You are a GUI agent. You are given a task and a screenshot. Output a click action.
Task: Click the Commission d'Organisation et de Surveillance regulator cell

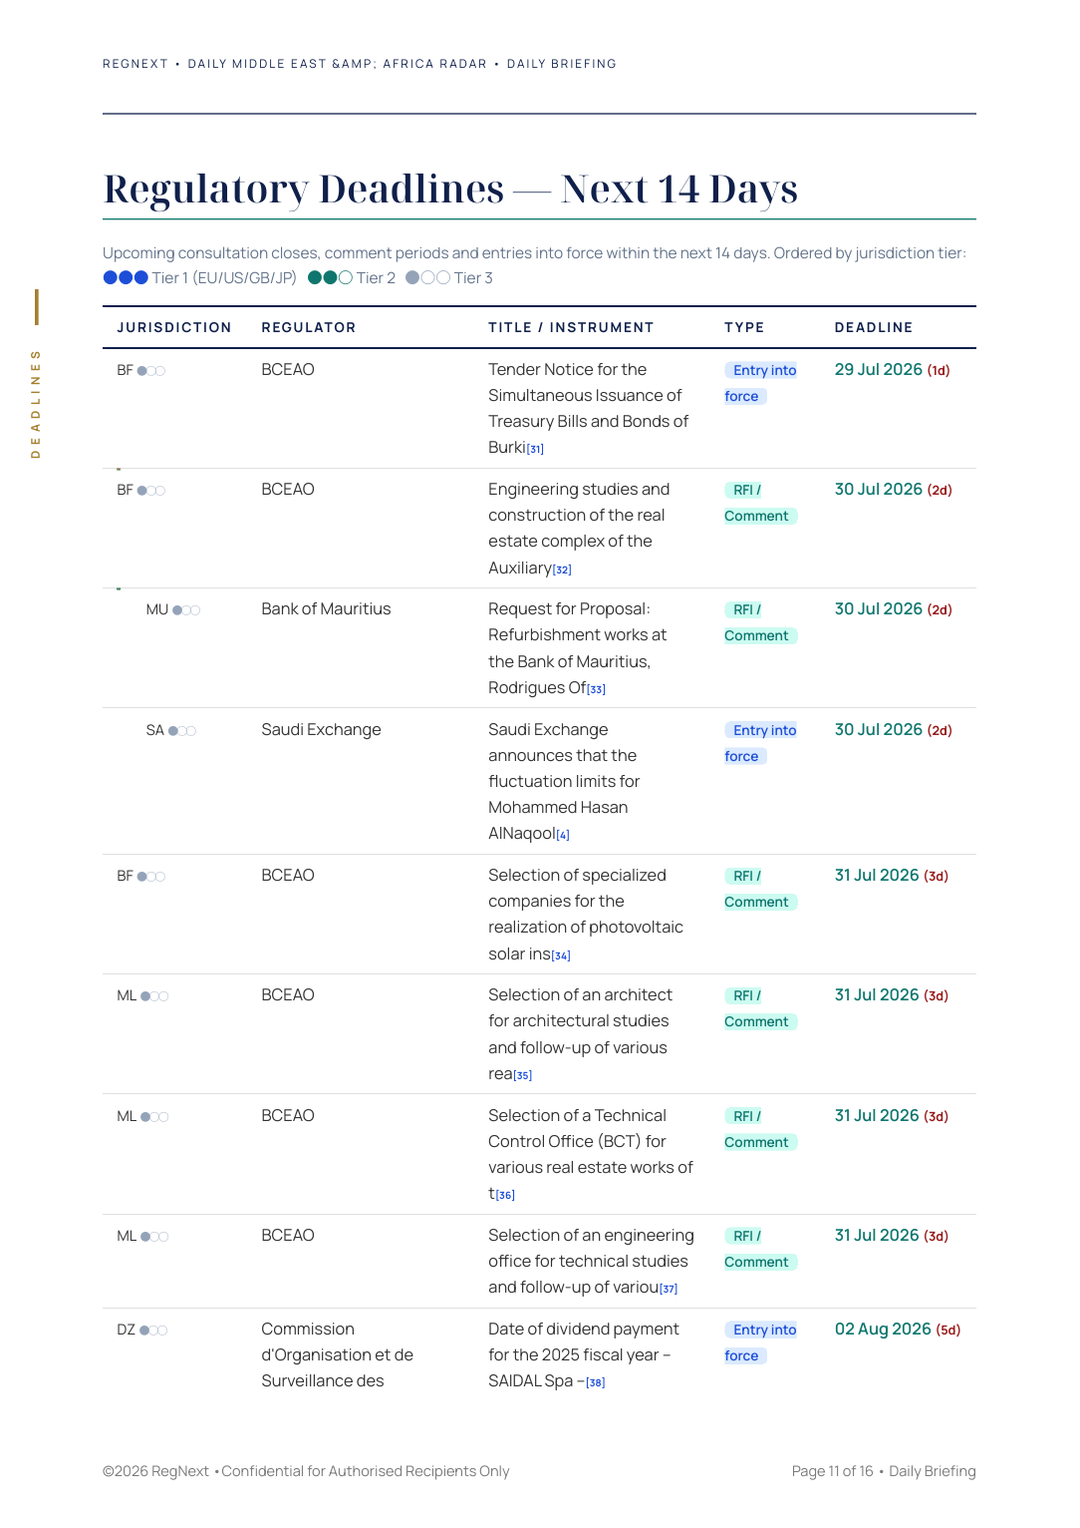pyautogui.click(x=337, y=1355)
